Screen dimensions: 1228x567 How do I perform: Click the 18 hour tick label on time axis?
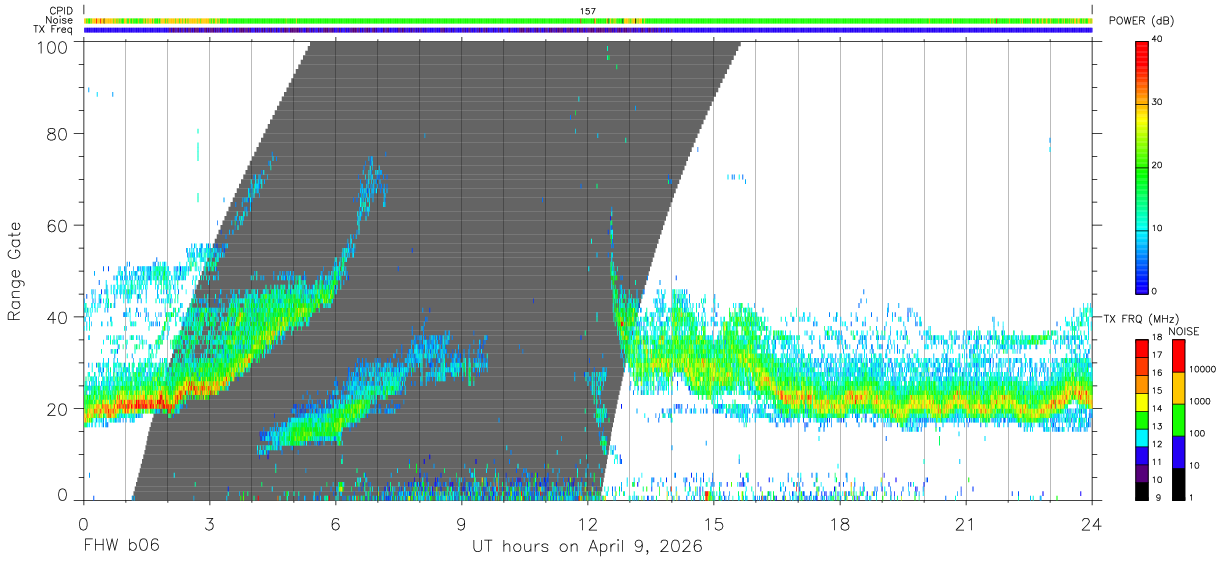coord(840,524)
